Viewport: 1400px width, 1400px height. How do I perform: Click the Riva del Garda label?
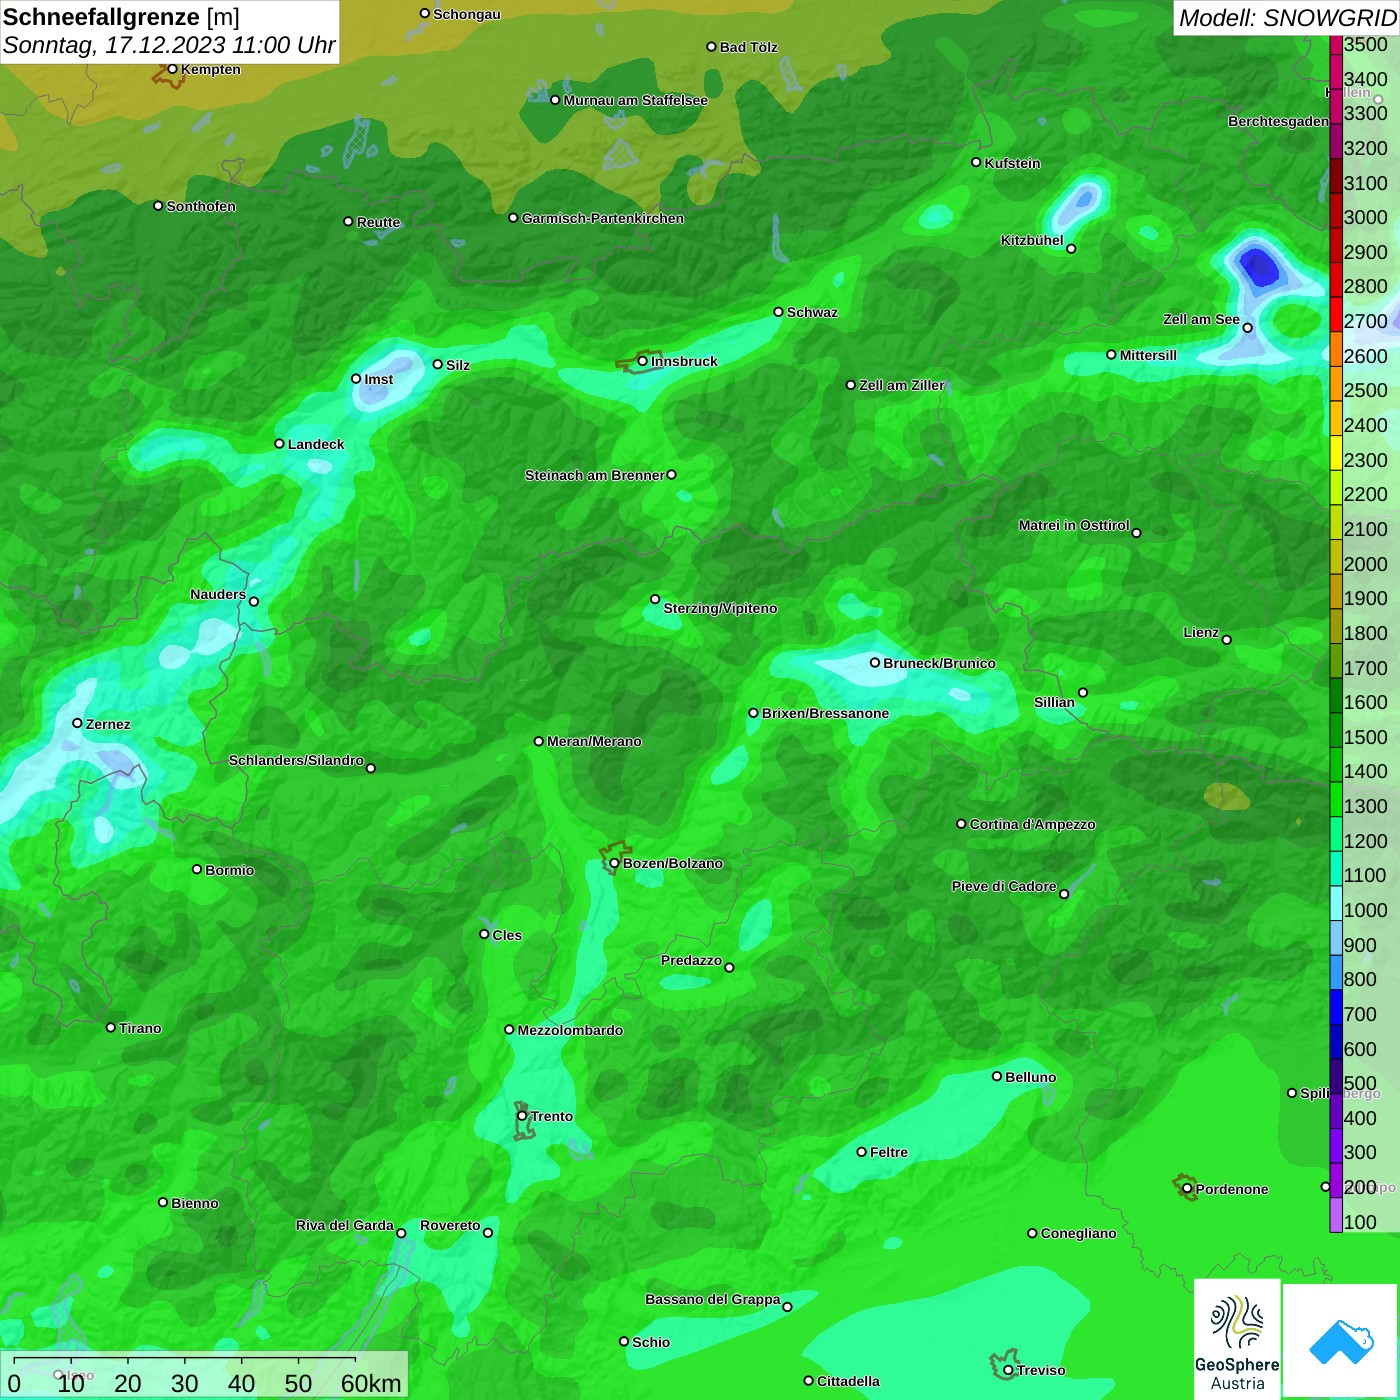345,1225
